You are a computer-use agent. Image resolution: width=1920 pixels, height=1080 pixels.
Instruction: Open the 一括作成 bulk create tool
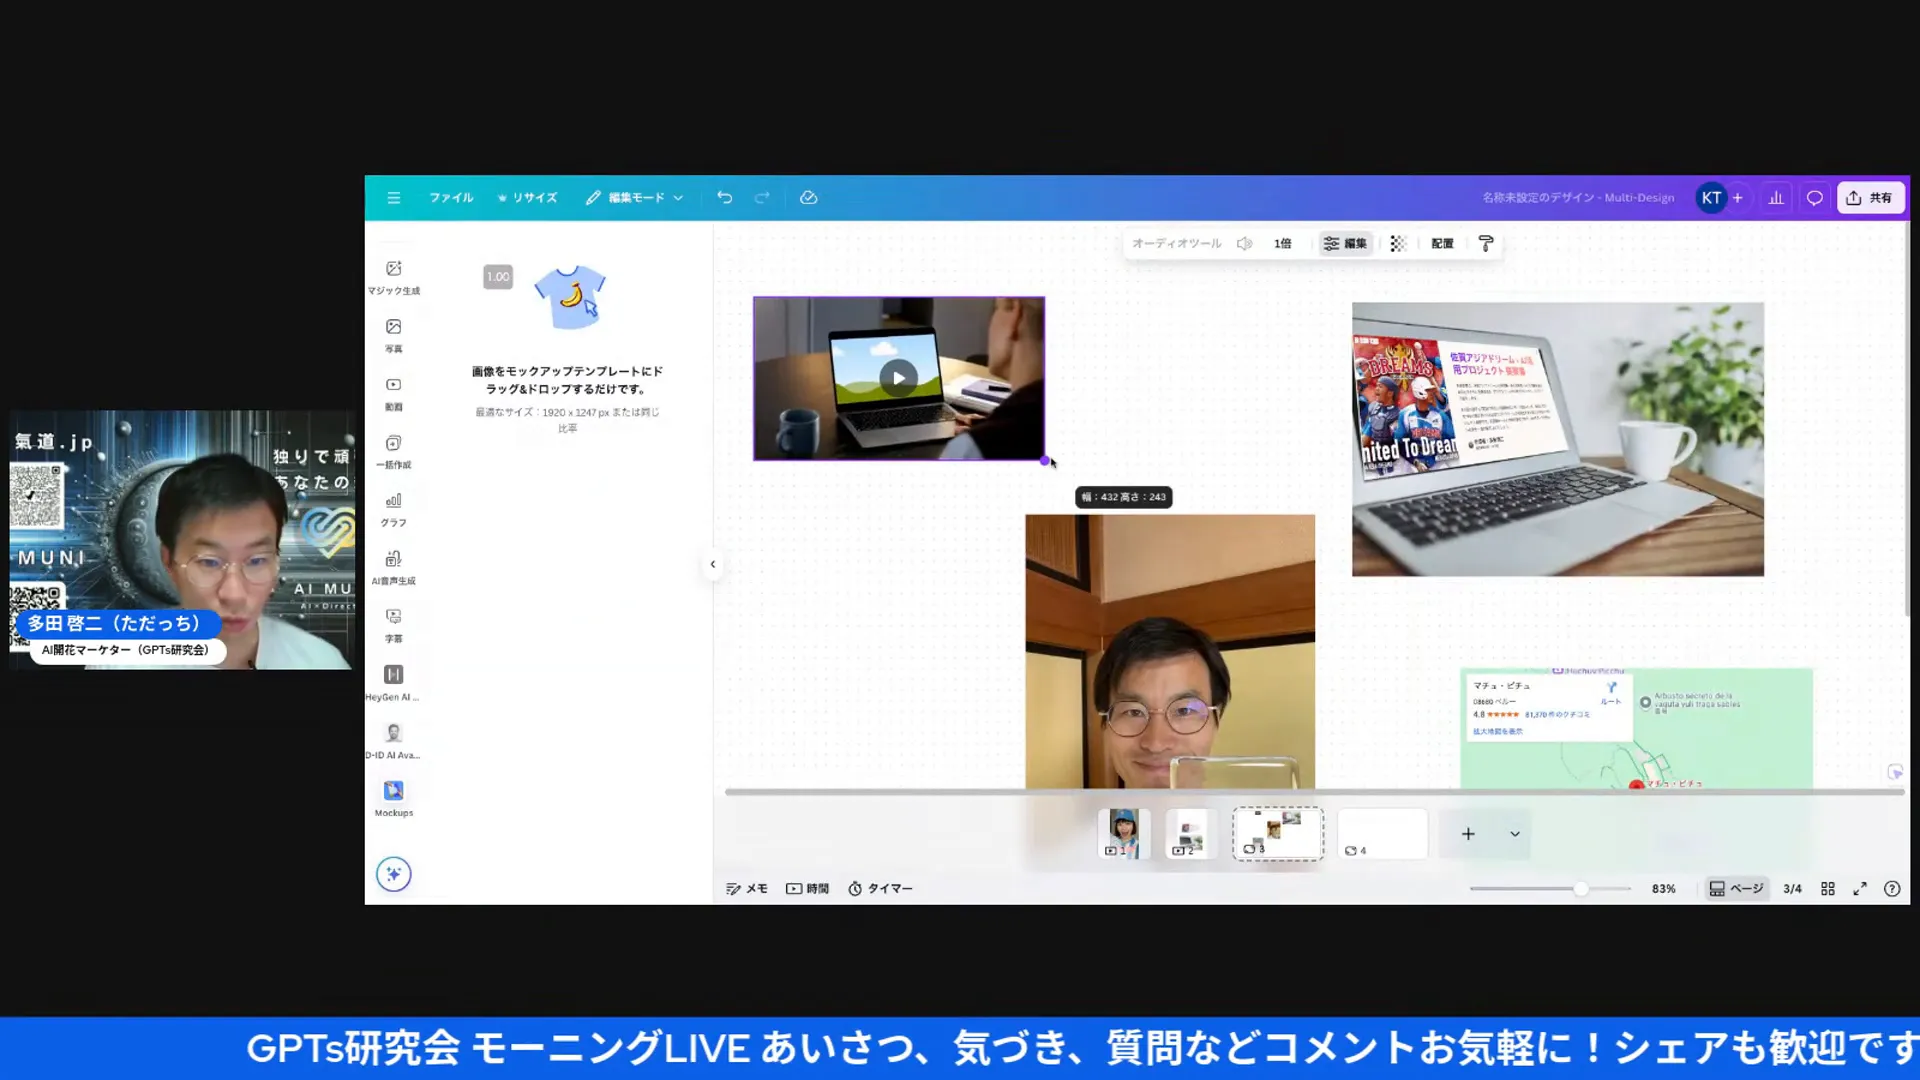point(394,452)
